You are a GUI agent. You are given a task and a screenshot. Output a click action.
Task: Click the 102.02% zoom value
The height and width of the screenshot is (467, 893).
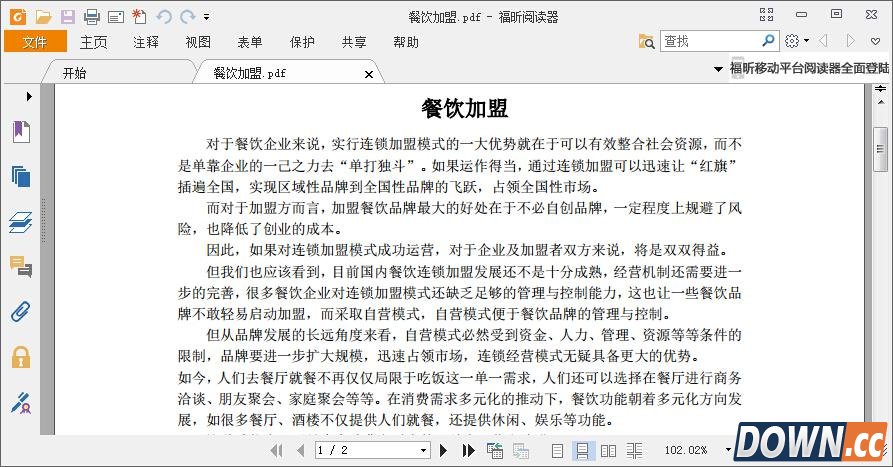click(686, 450)
